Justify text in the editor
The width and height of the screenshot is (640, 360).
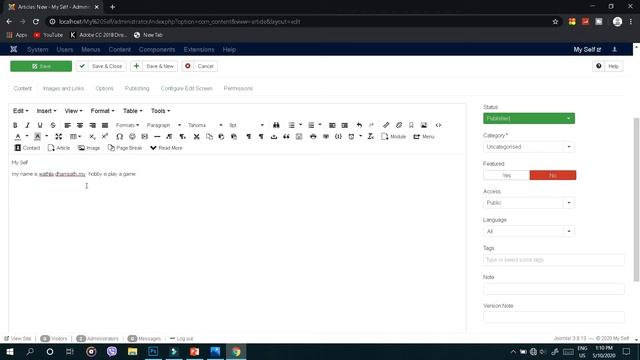(x=105, y=125)
